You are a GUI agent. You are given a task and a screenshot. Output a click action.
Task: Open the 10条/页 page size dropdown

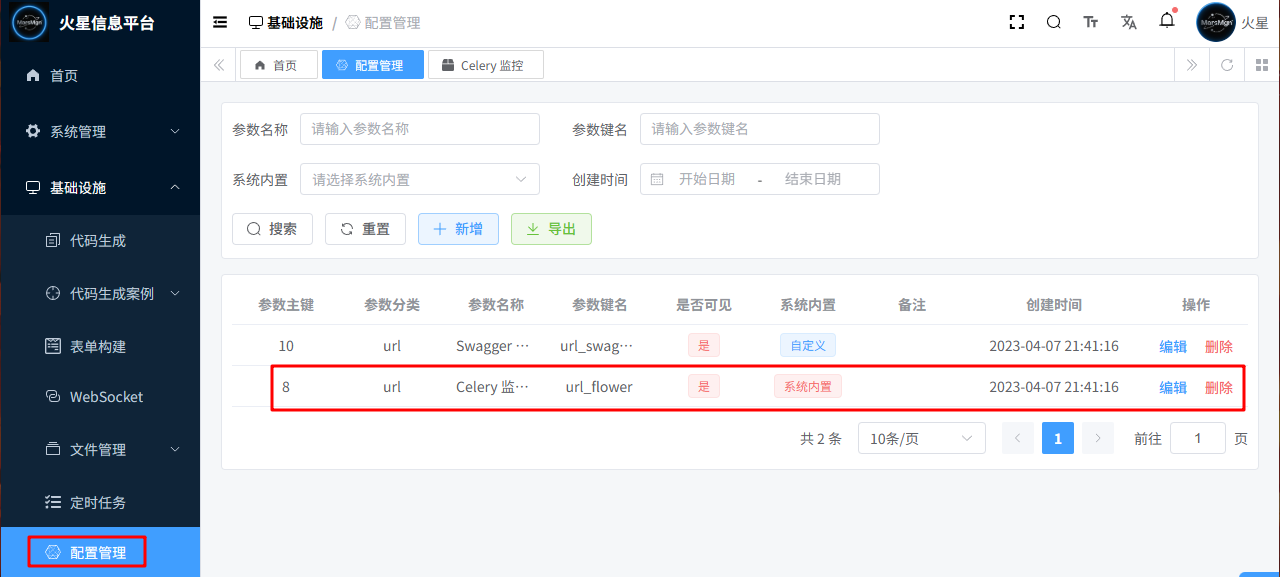pyautogui.click(x=921, y=438)
